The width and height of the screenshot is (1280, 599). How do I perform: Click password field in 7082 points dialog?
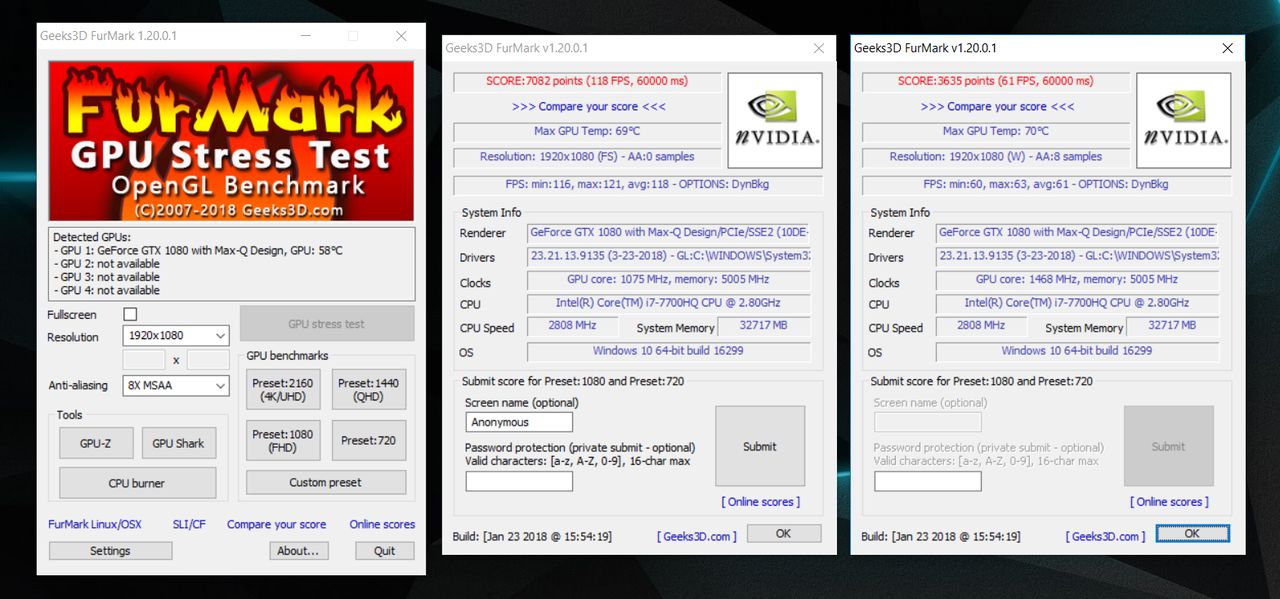click(520, 481)
